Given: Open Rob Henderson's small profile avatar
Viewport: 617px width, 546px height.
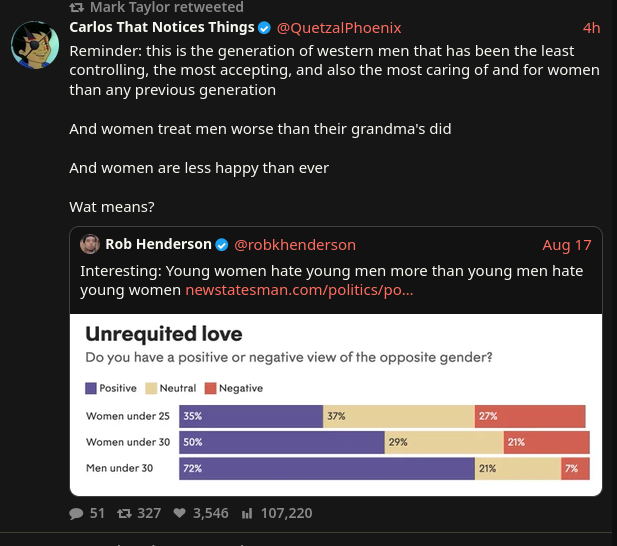Looking at the screenshot, I should 90,244.
